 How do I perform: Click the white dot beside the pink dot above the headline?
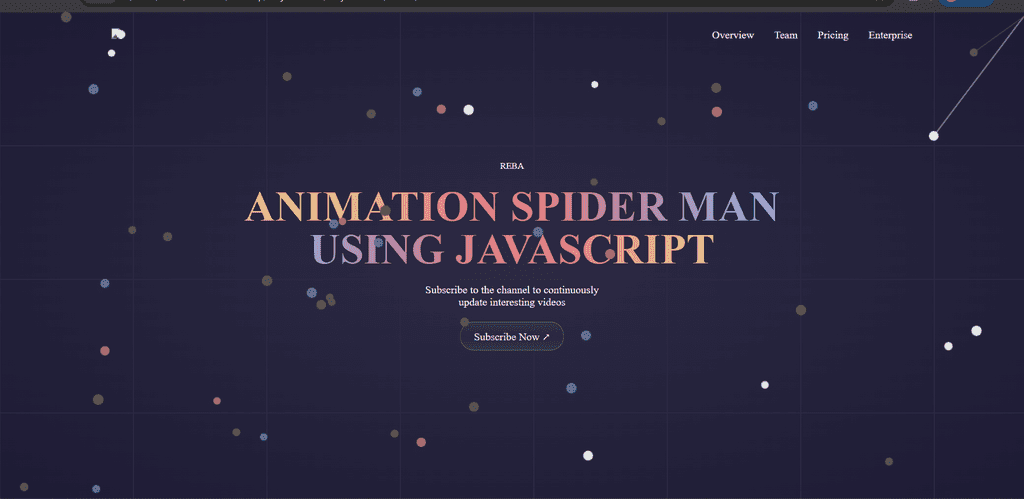pyautogui.click(x=468, y=109)
